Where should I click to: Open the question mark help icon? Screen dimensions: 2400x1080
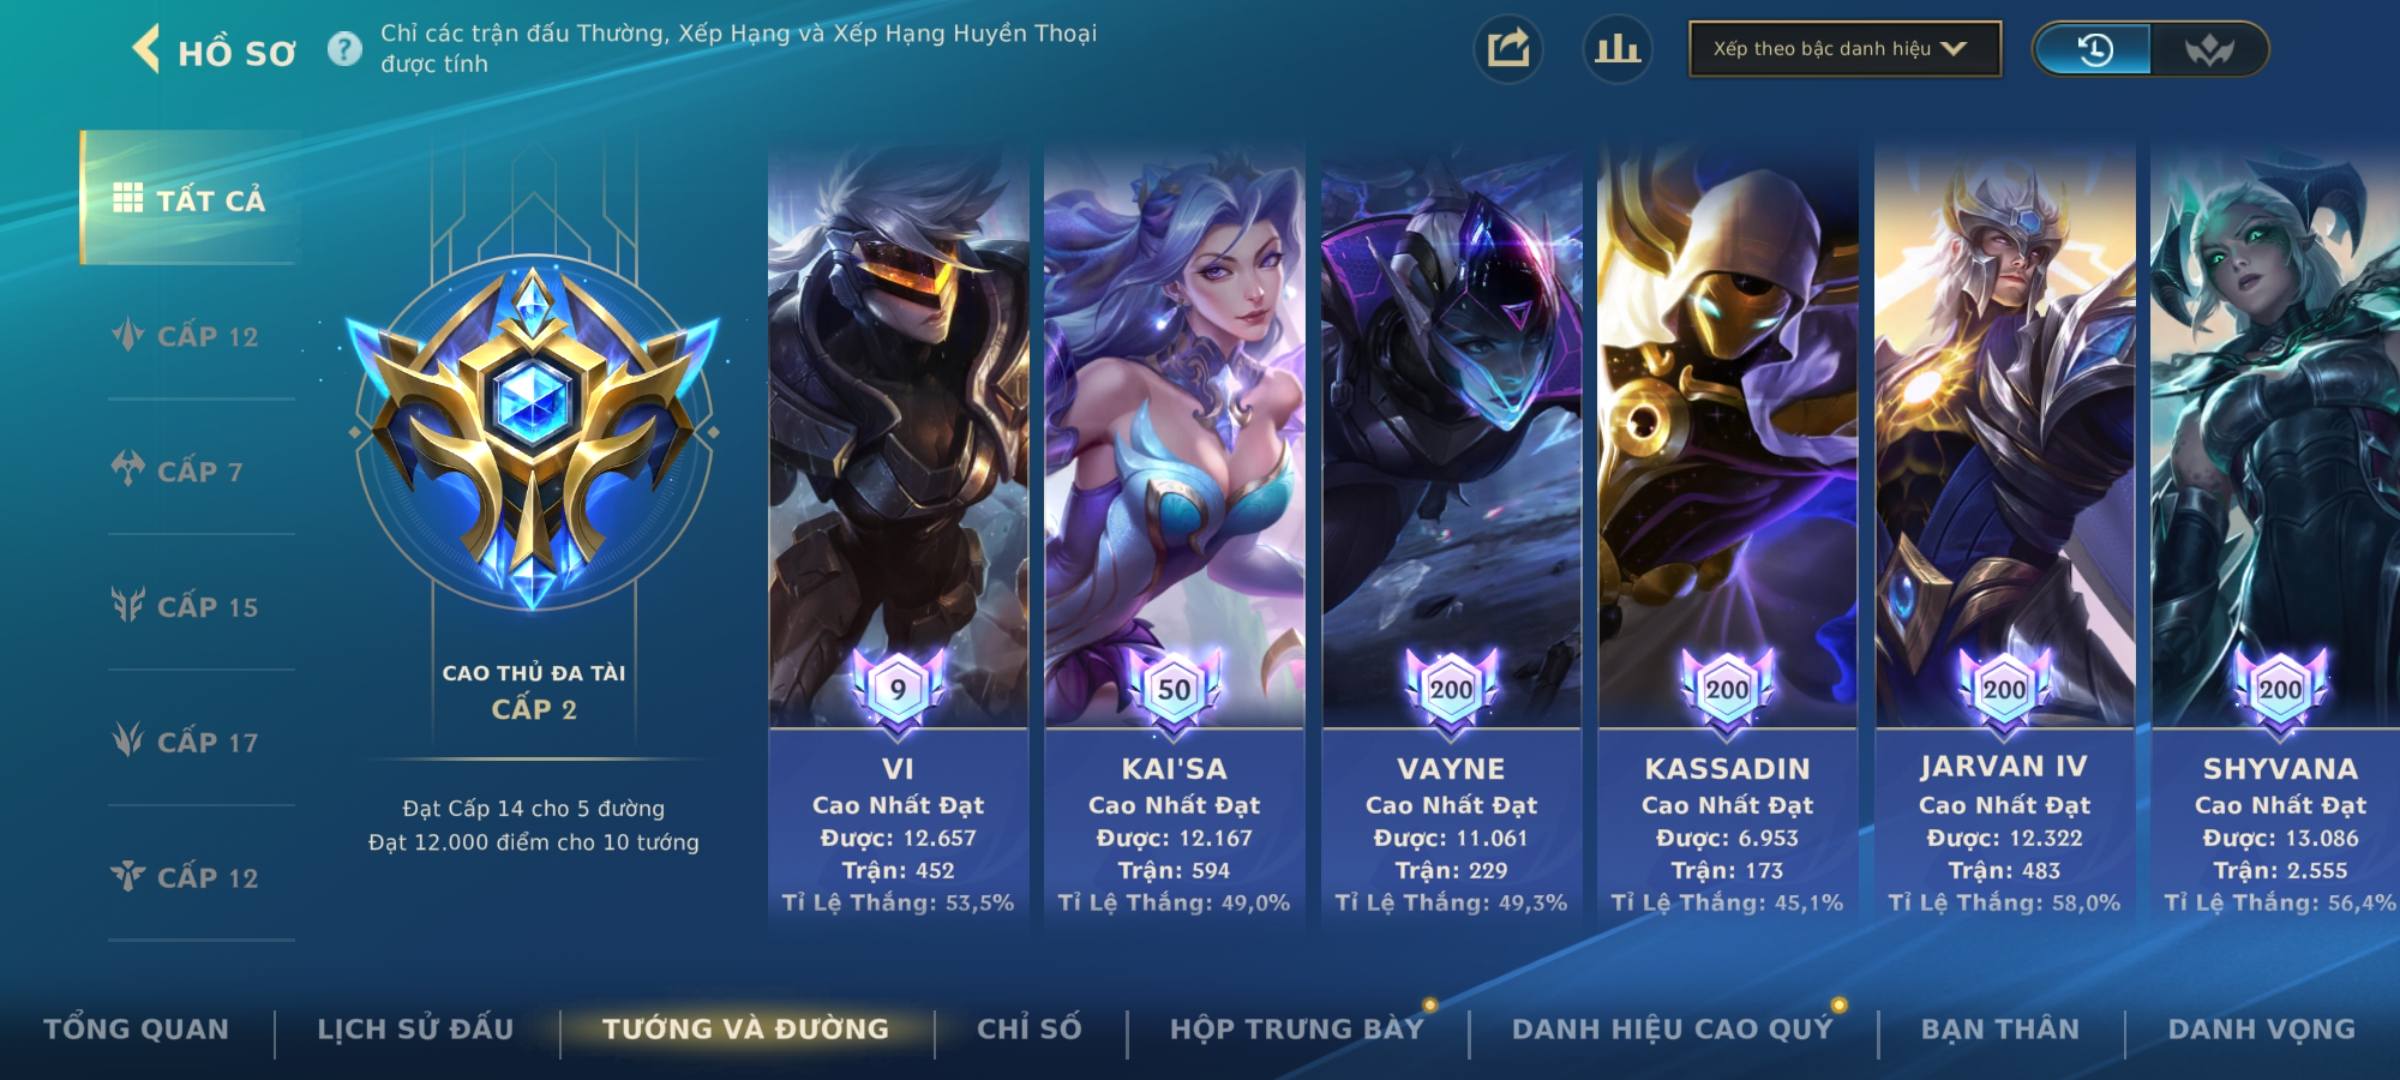tap(345, 49)
